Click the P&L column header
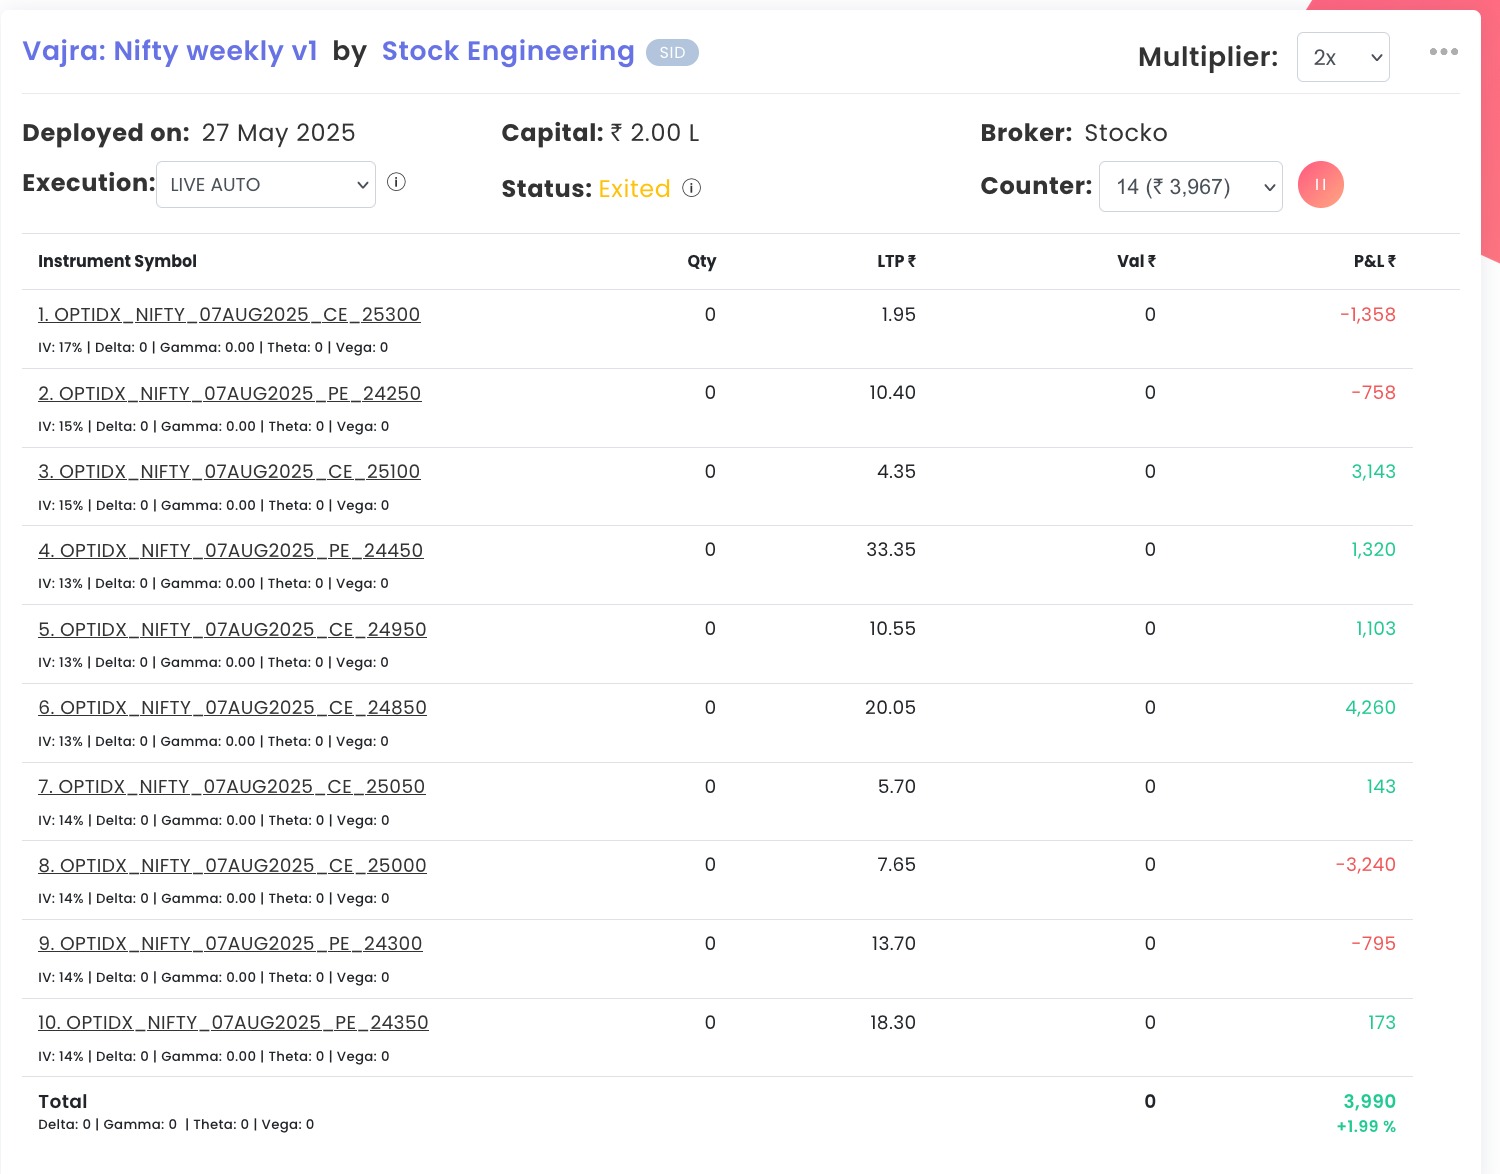The height and width of the screenshot is (1174, 1500). tap(1374, 261)
